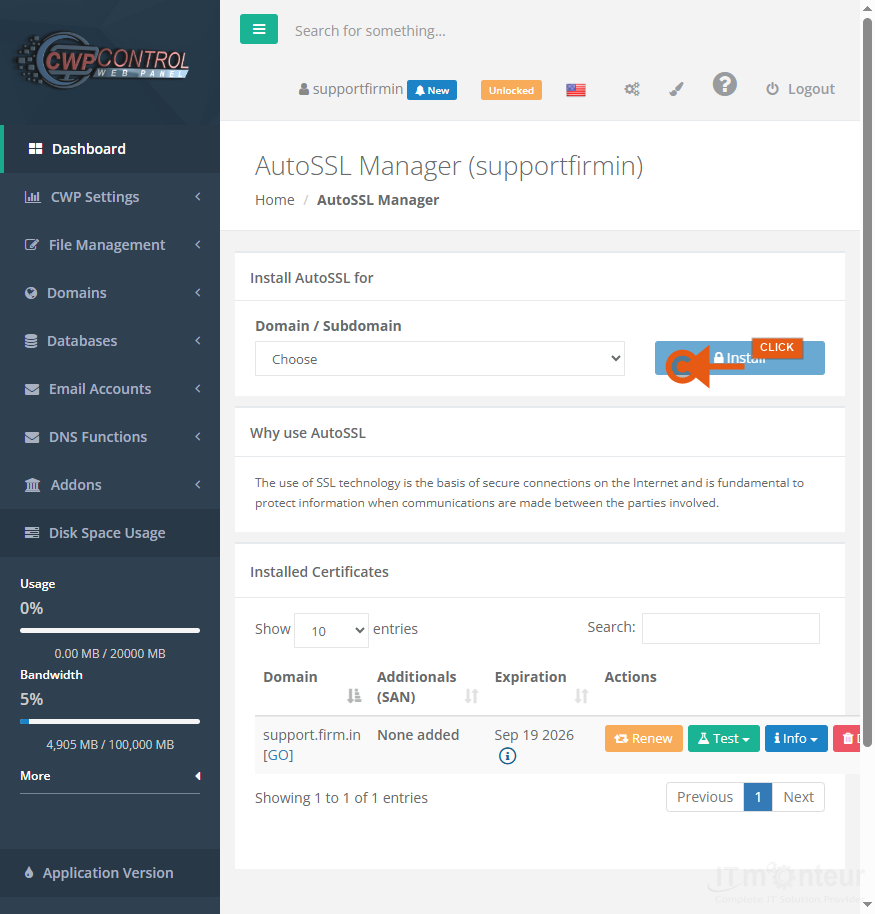Viewport: 875px width, 914px height.
Task: Click the New notifications bell badge
Action: click(x=432, y=90)
